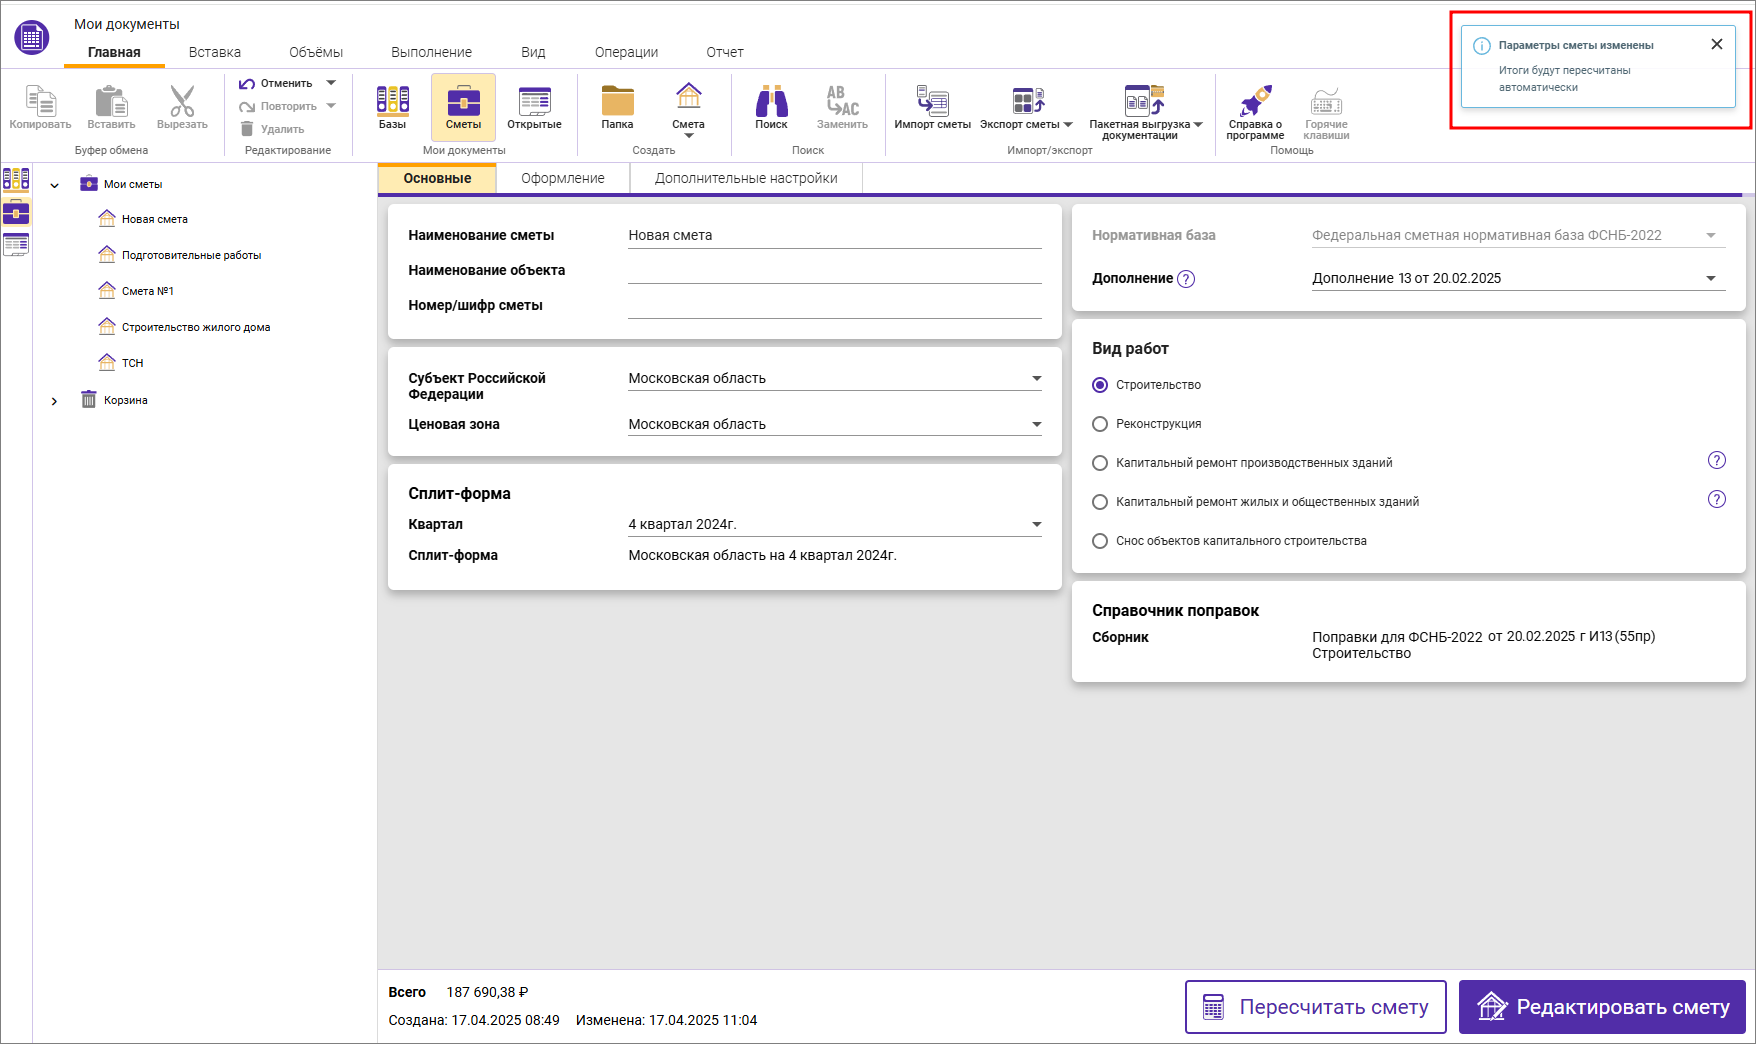Expand the Корзина tree node
This screenshot has width=1756, height=1044.
55,401
